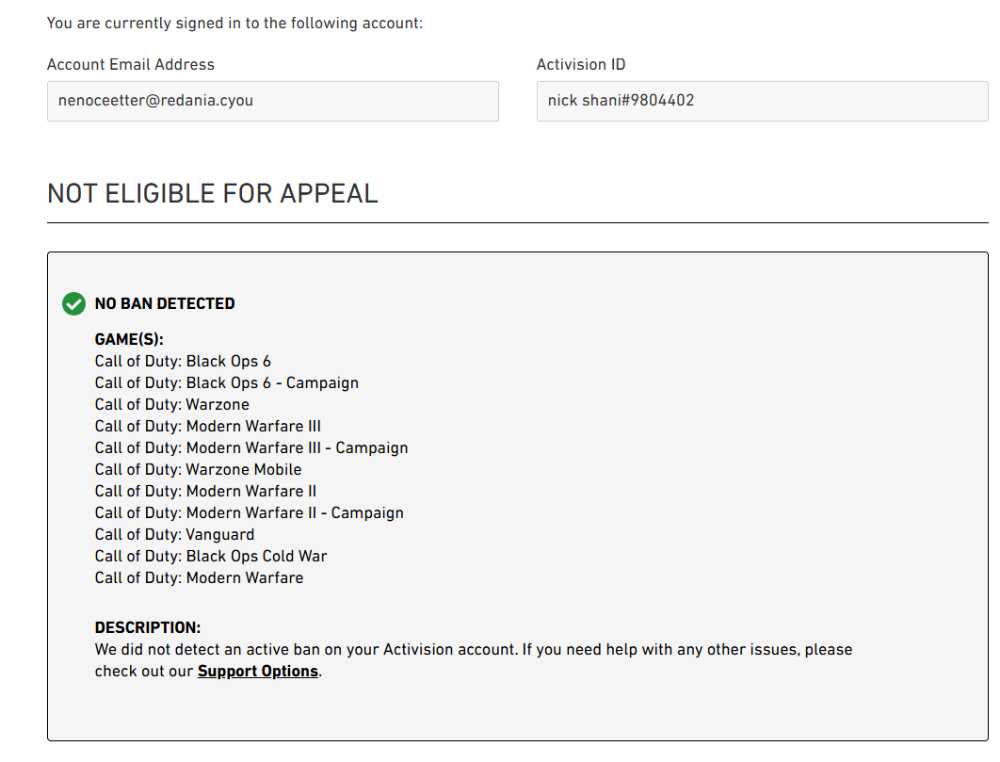Select Call of Duty: Warzone entry

172,404
